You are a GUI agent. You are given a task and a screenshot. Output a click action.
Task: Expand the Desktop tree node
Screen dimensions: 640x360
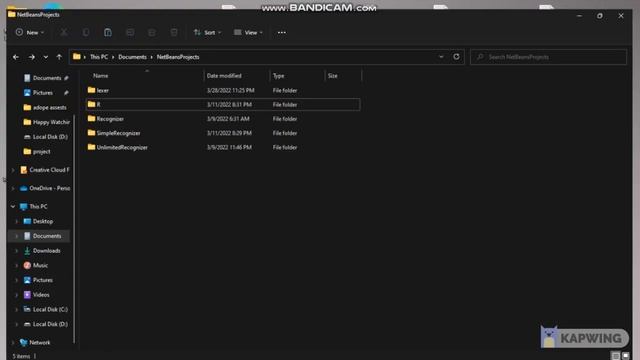tap(17, 221)
